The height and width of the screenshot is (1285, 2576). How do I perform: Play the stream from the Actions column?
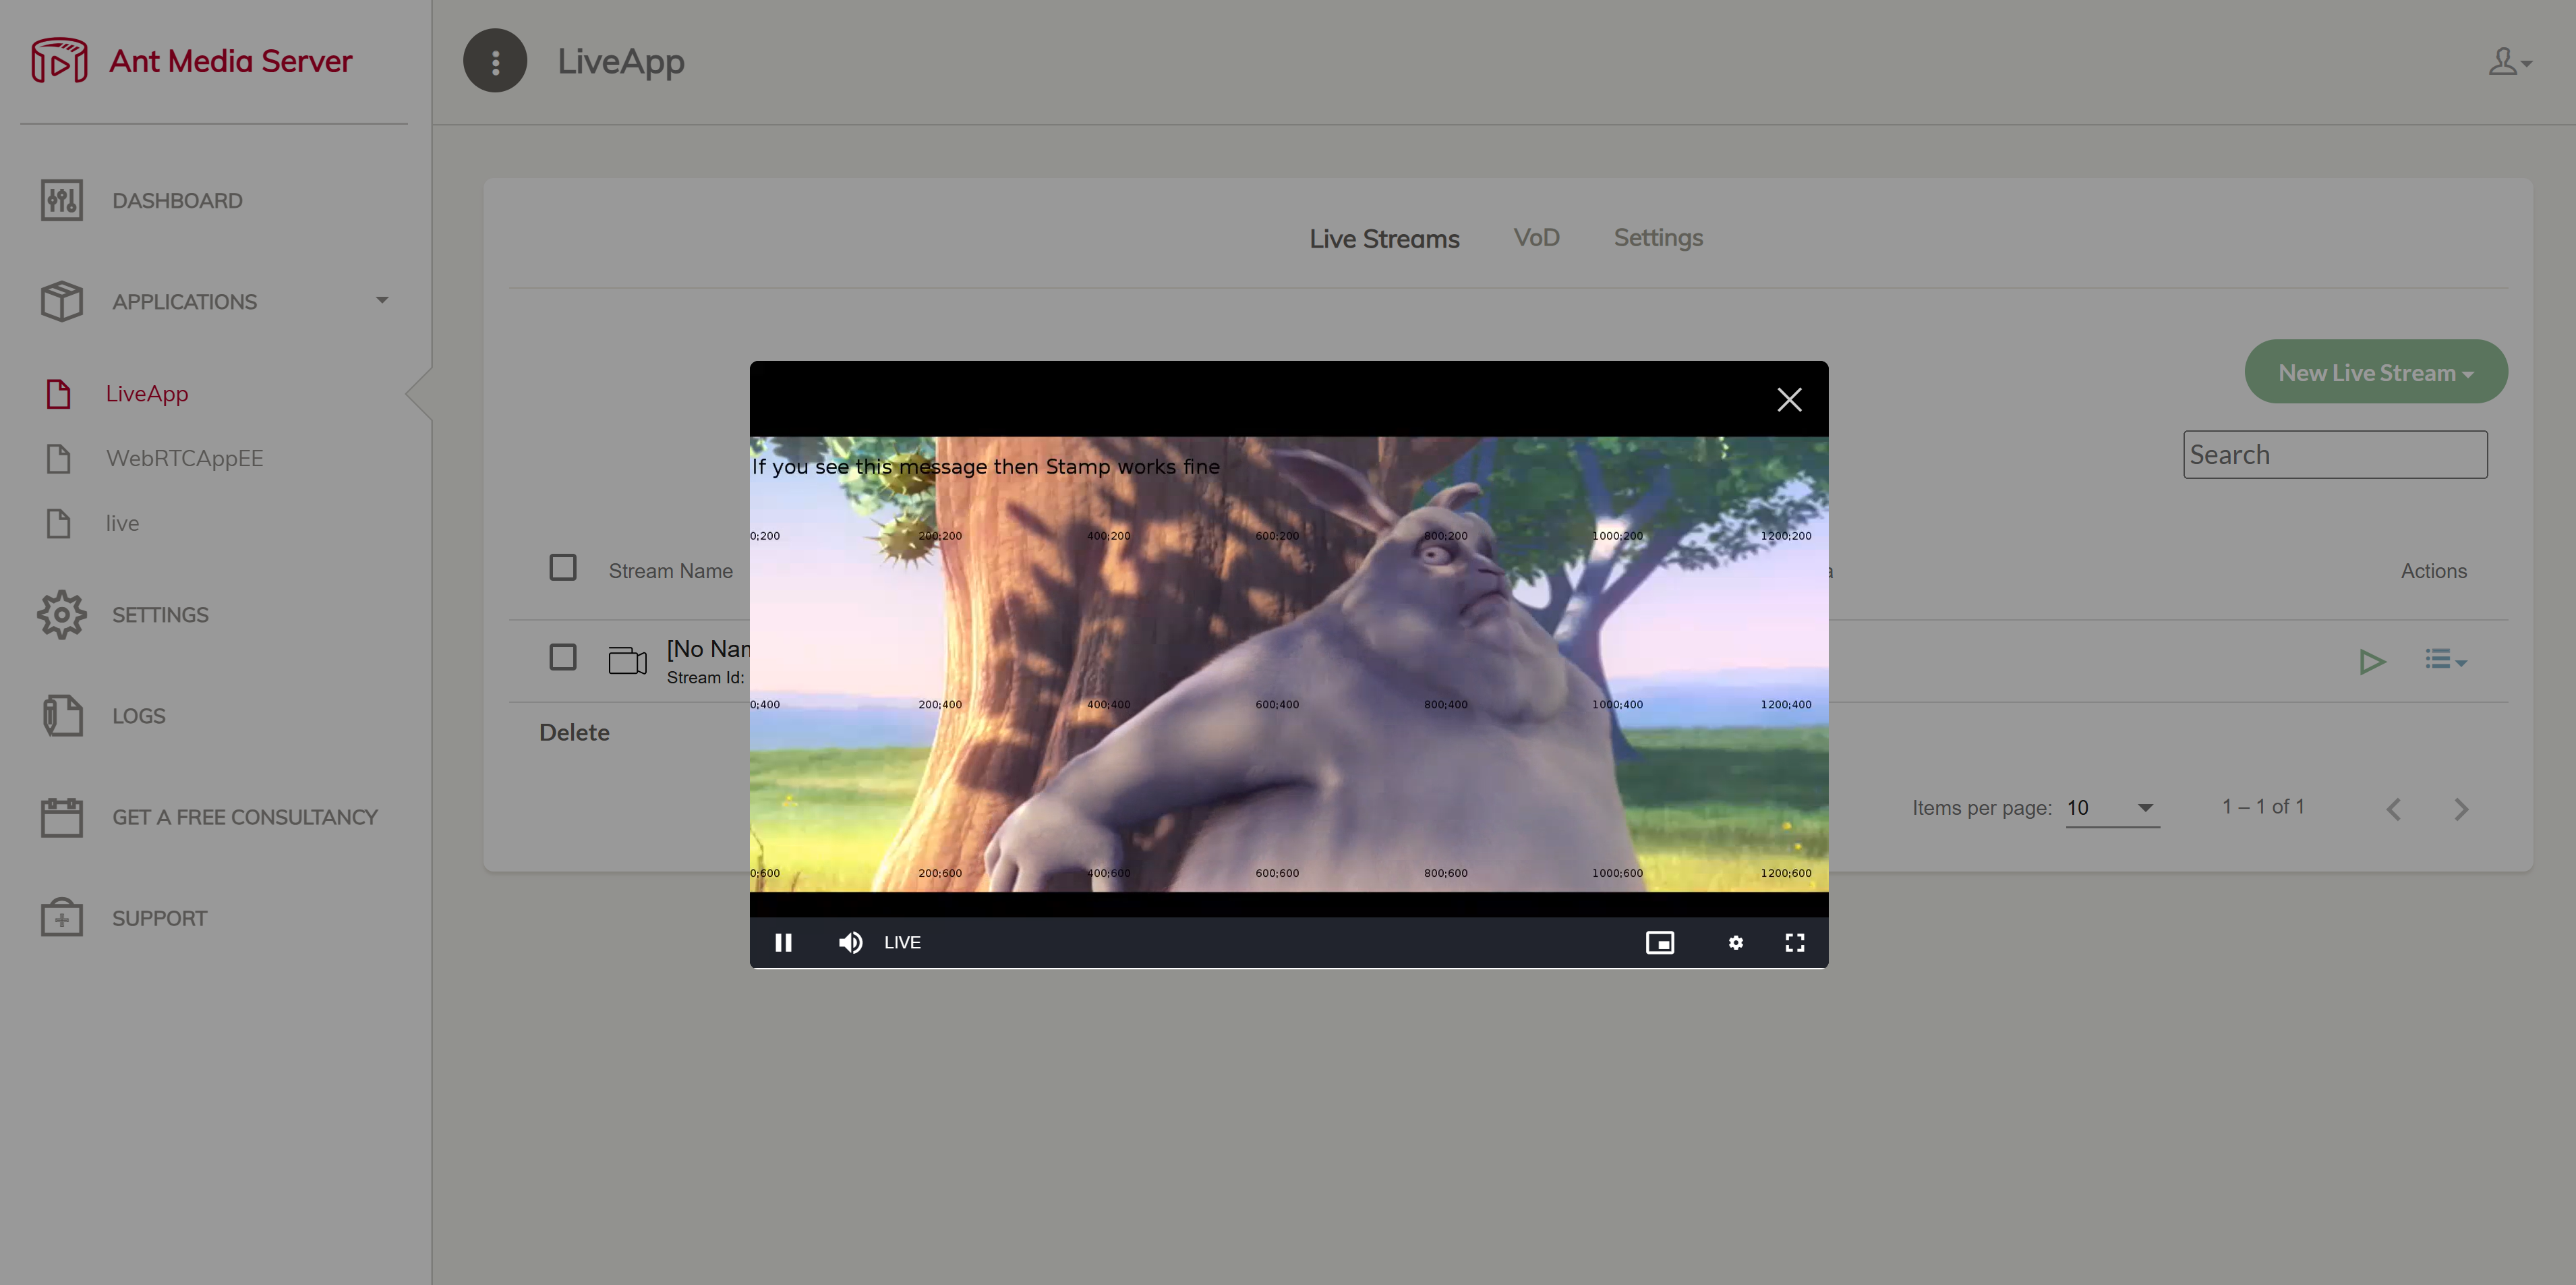pyautogui.click(x=2372, y=661)
